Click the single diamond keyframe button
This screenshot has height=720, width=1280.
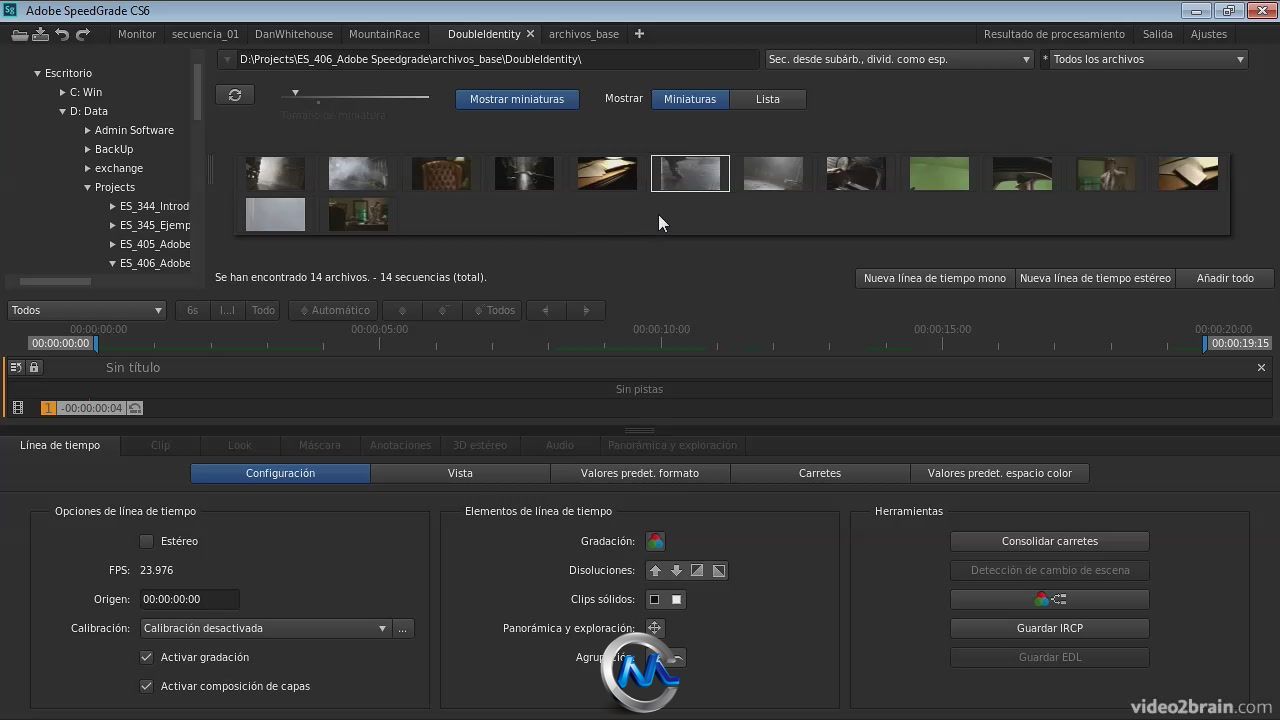[402, 310]
